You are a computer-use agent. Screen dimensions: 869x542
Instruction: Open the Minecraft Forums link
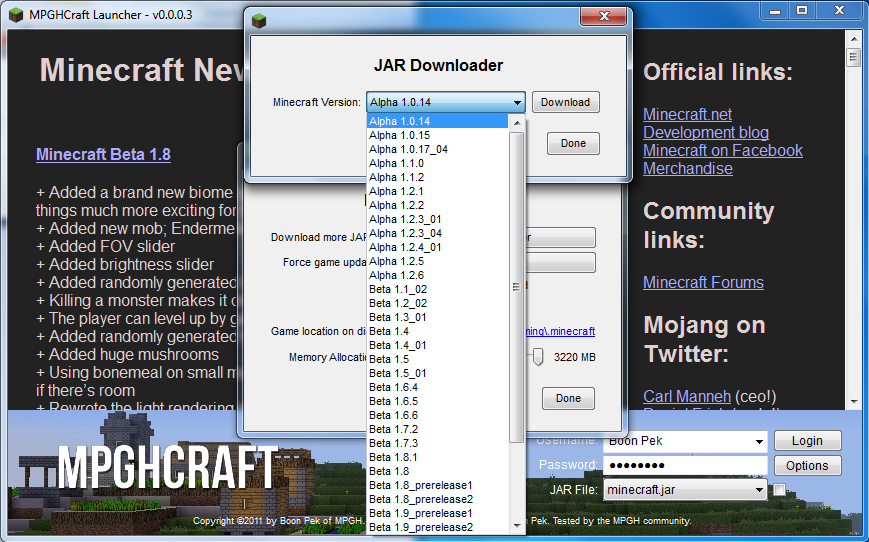[x=703, y=282]
